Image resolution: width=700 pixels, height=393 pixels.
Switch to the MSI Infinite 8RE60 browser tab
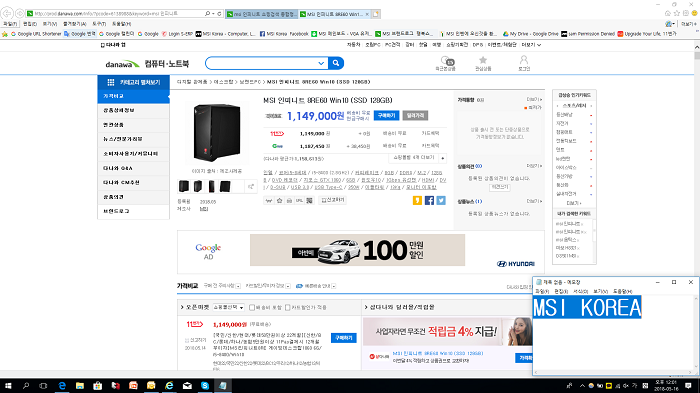tap(334, 14)
